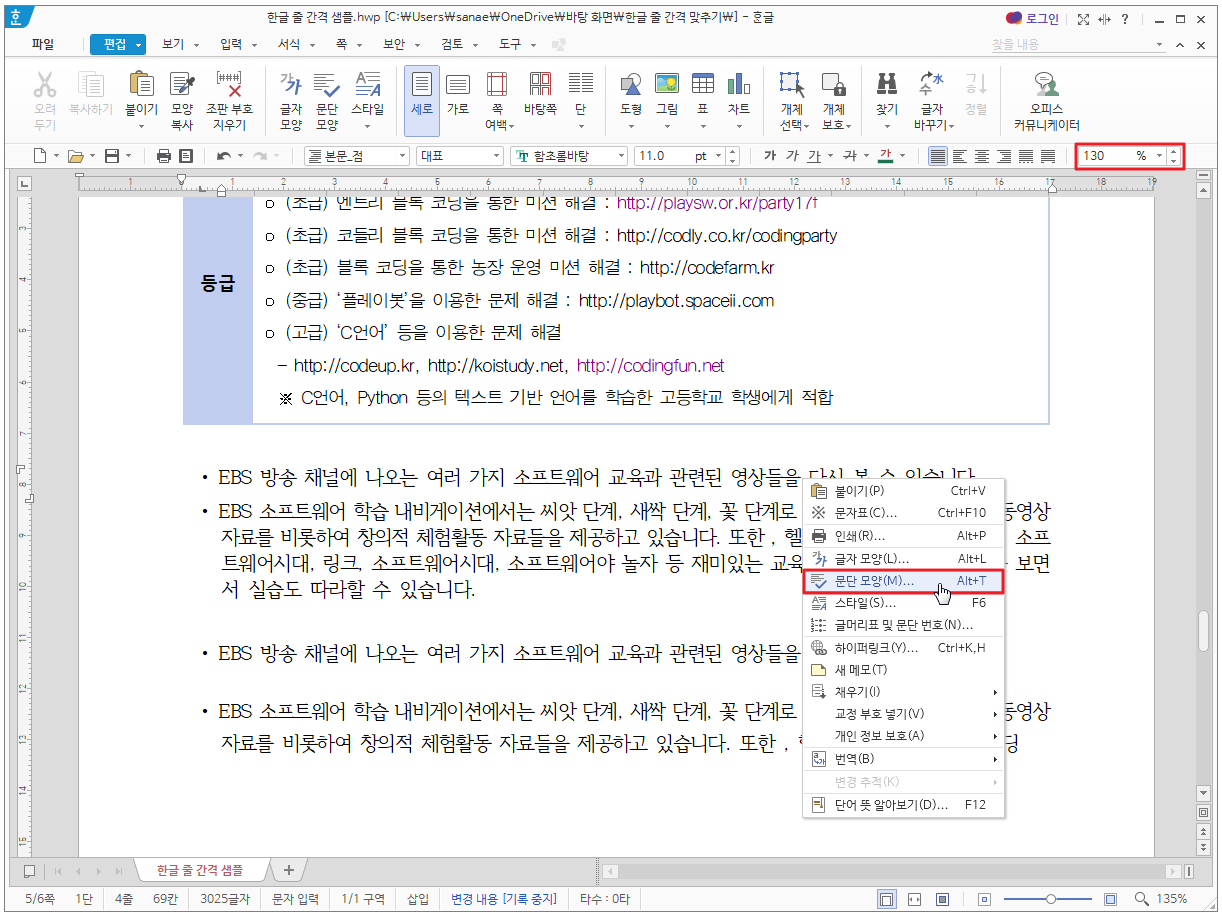This screenshot has width=1222, height=918.
Task: Open link http://codefarm.kr in document
Action: [707, 268]
